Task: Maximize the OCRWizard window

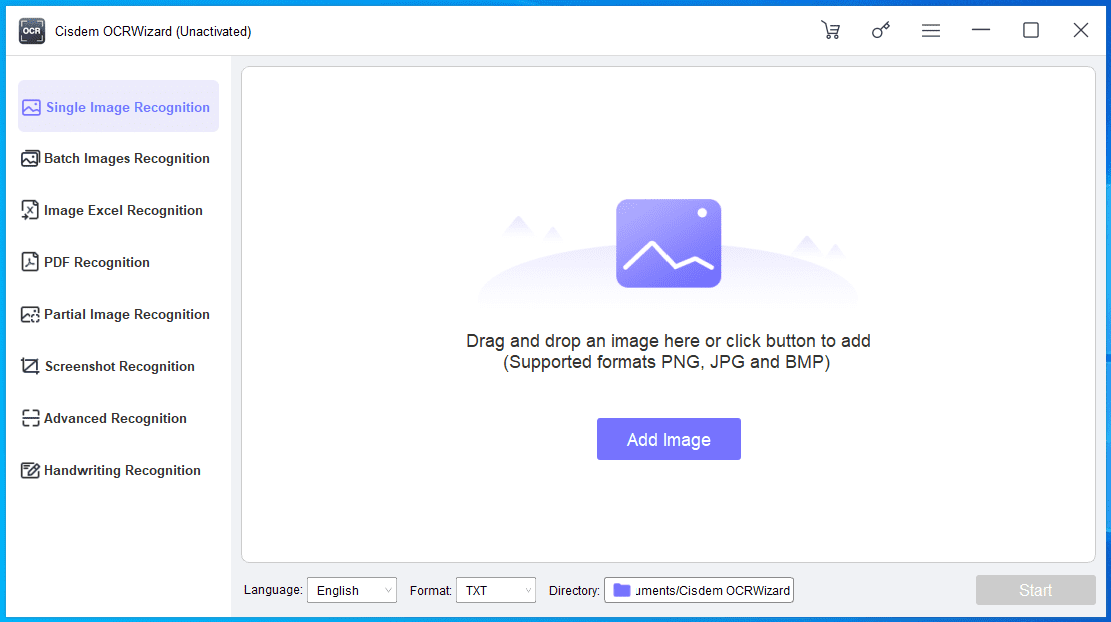Action: pos(1031,30)
